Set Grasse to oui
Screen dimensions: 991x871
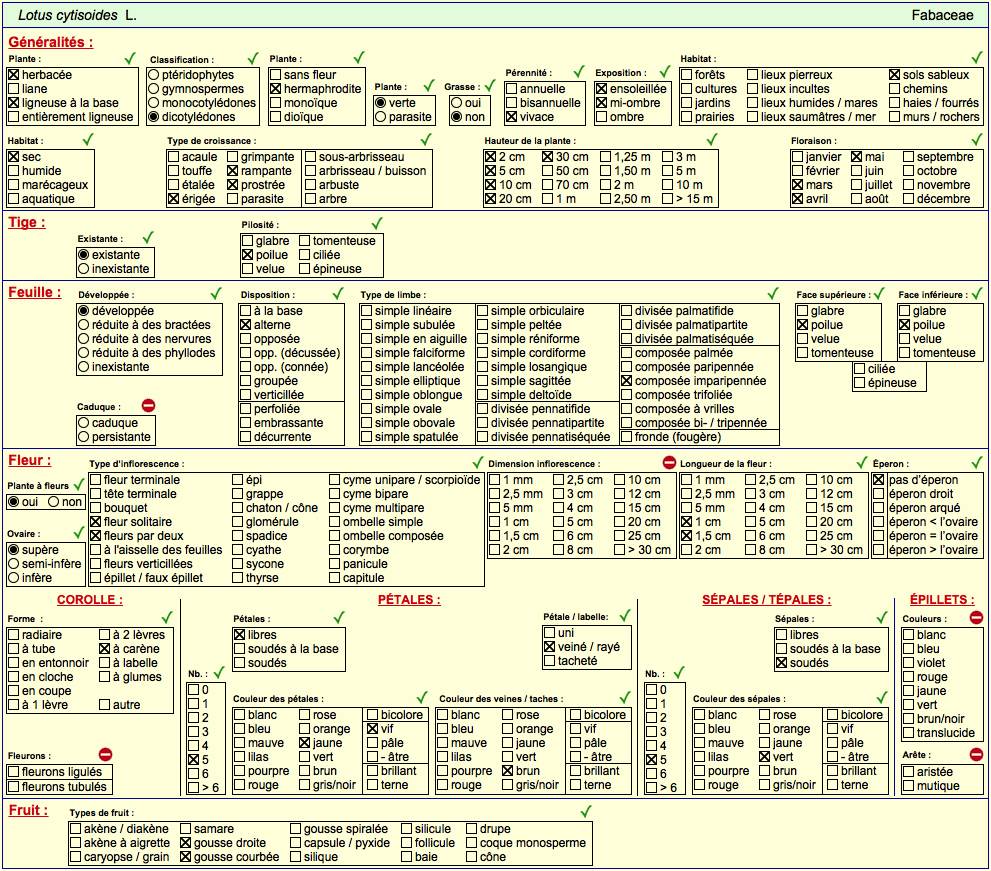click(x=456, y=103)
